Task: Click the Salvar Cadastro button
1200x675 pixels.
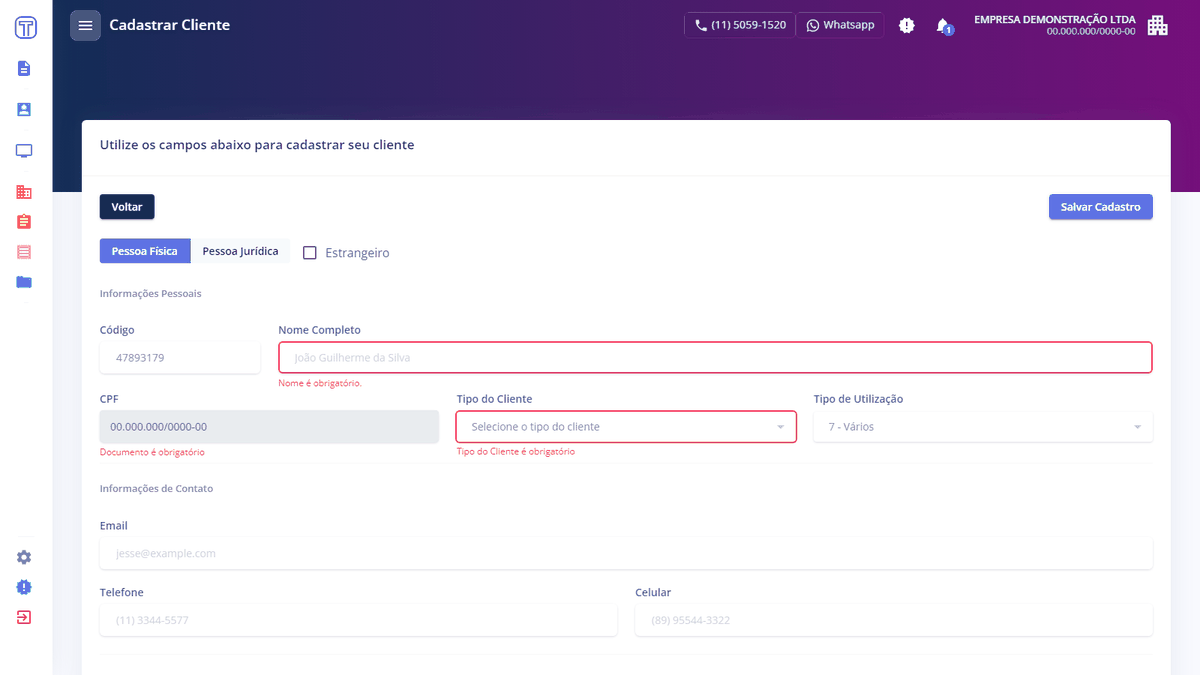Action: 1101,207
